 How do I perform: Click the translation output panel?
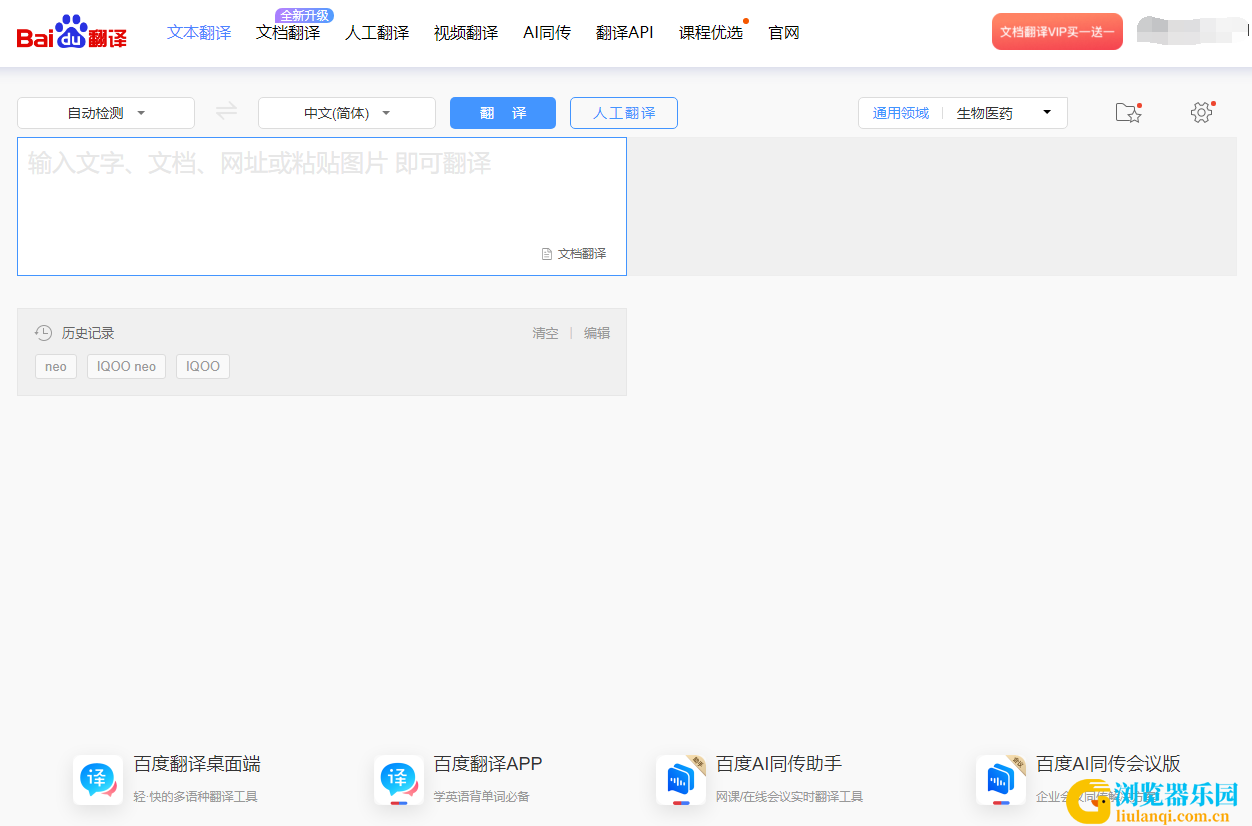932,206
